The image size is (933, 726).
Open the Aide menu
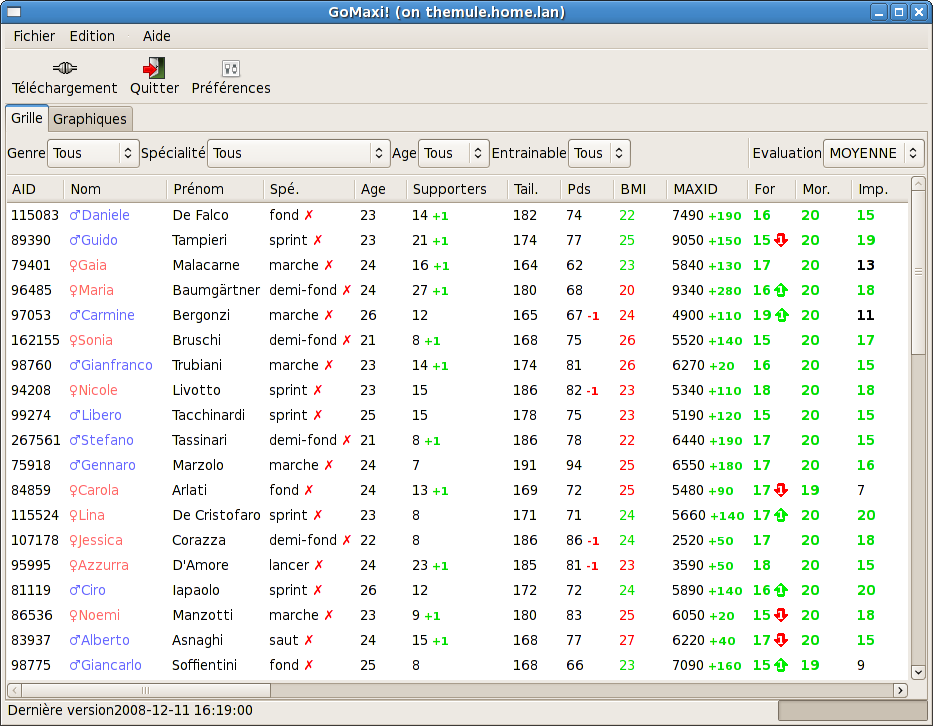[156, 36]
